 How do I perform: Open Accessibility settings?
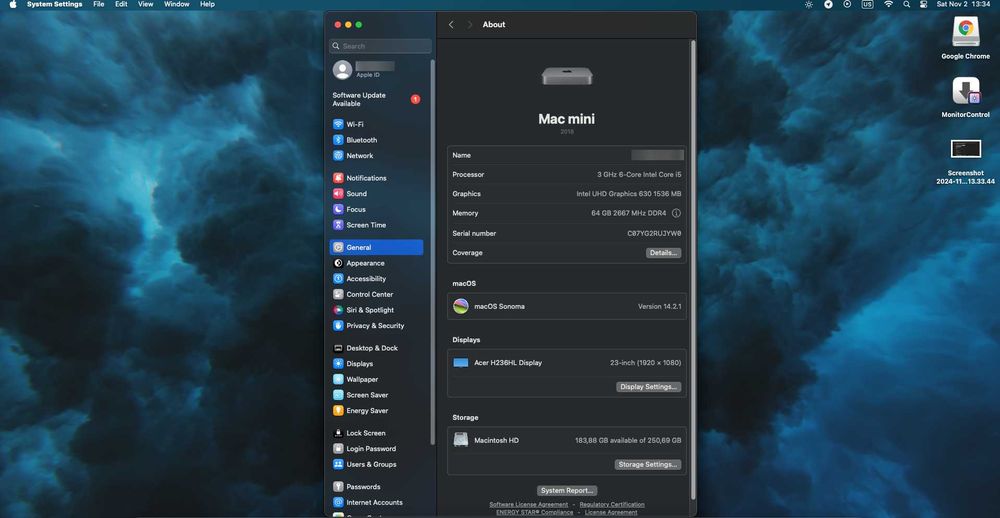click(376, 279)
